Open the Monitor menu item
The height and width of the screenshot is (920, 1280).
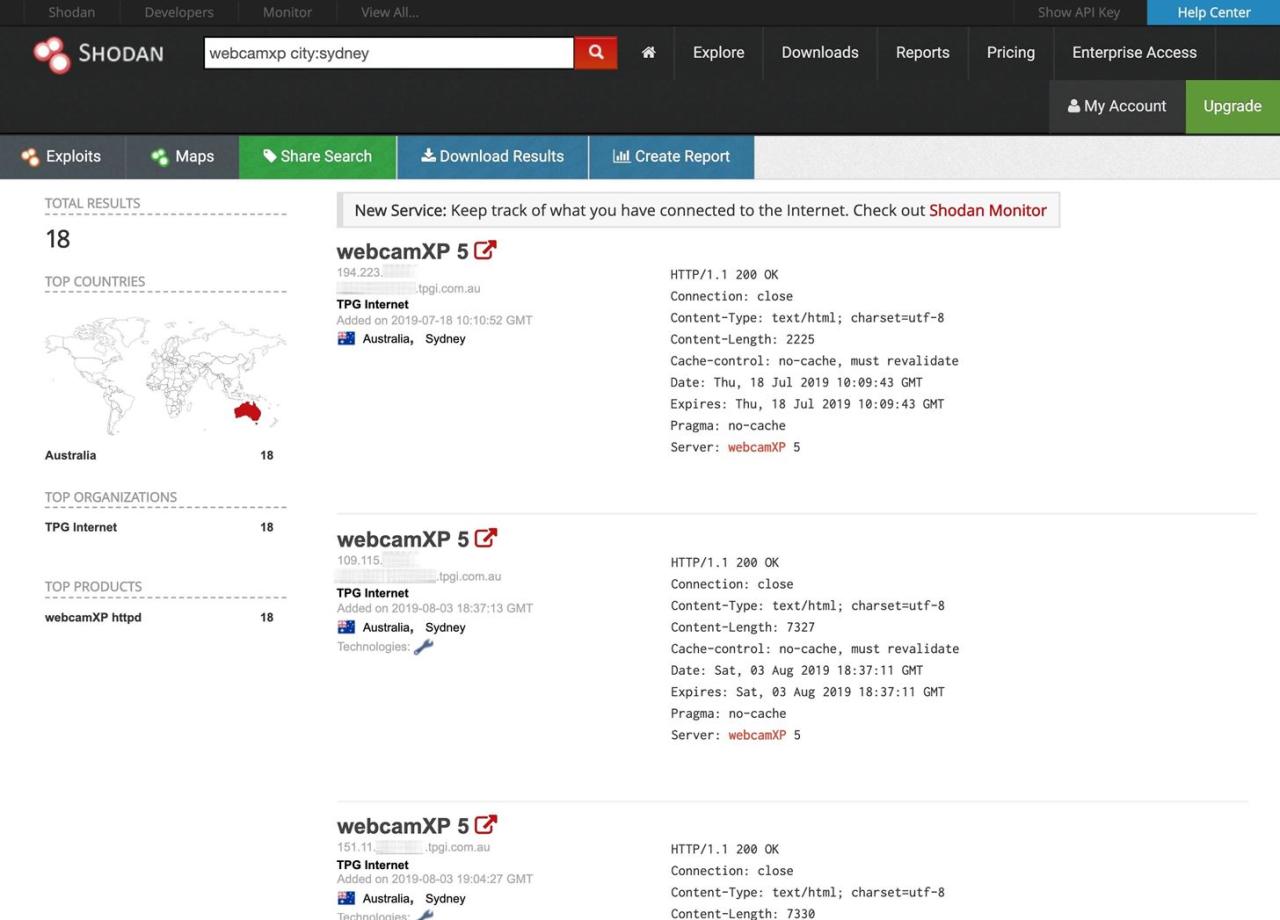287,12
